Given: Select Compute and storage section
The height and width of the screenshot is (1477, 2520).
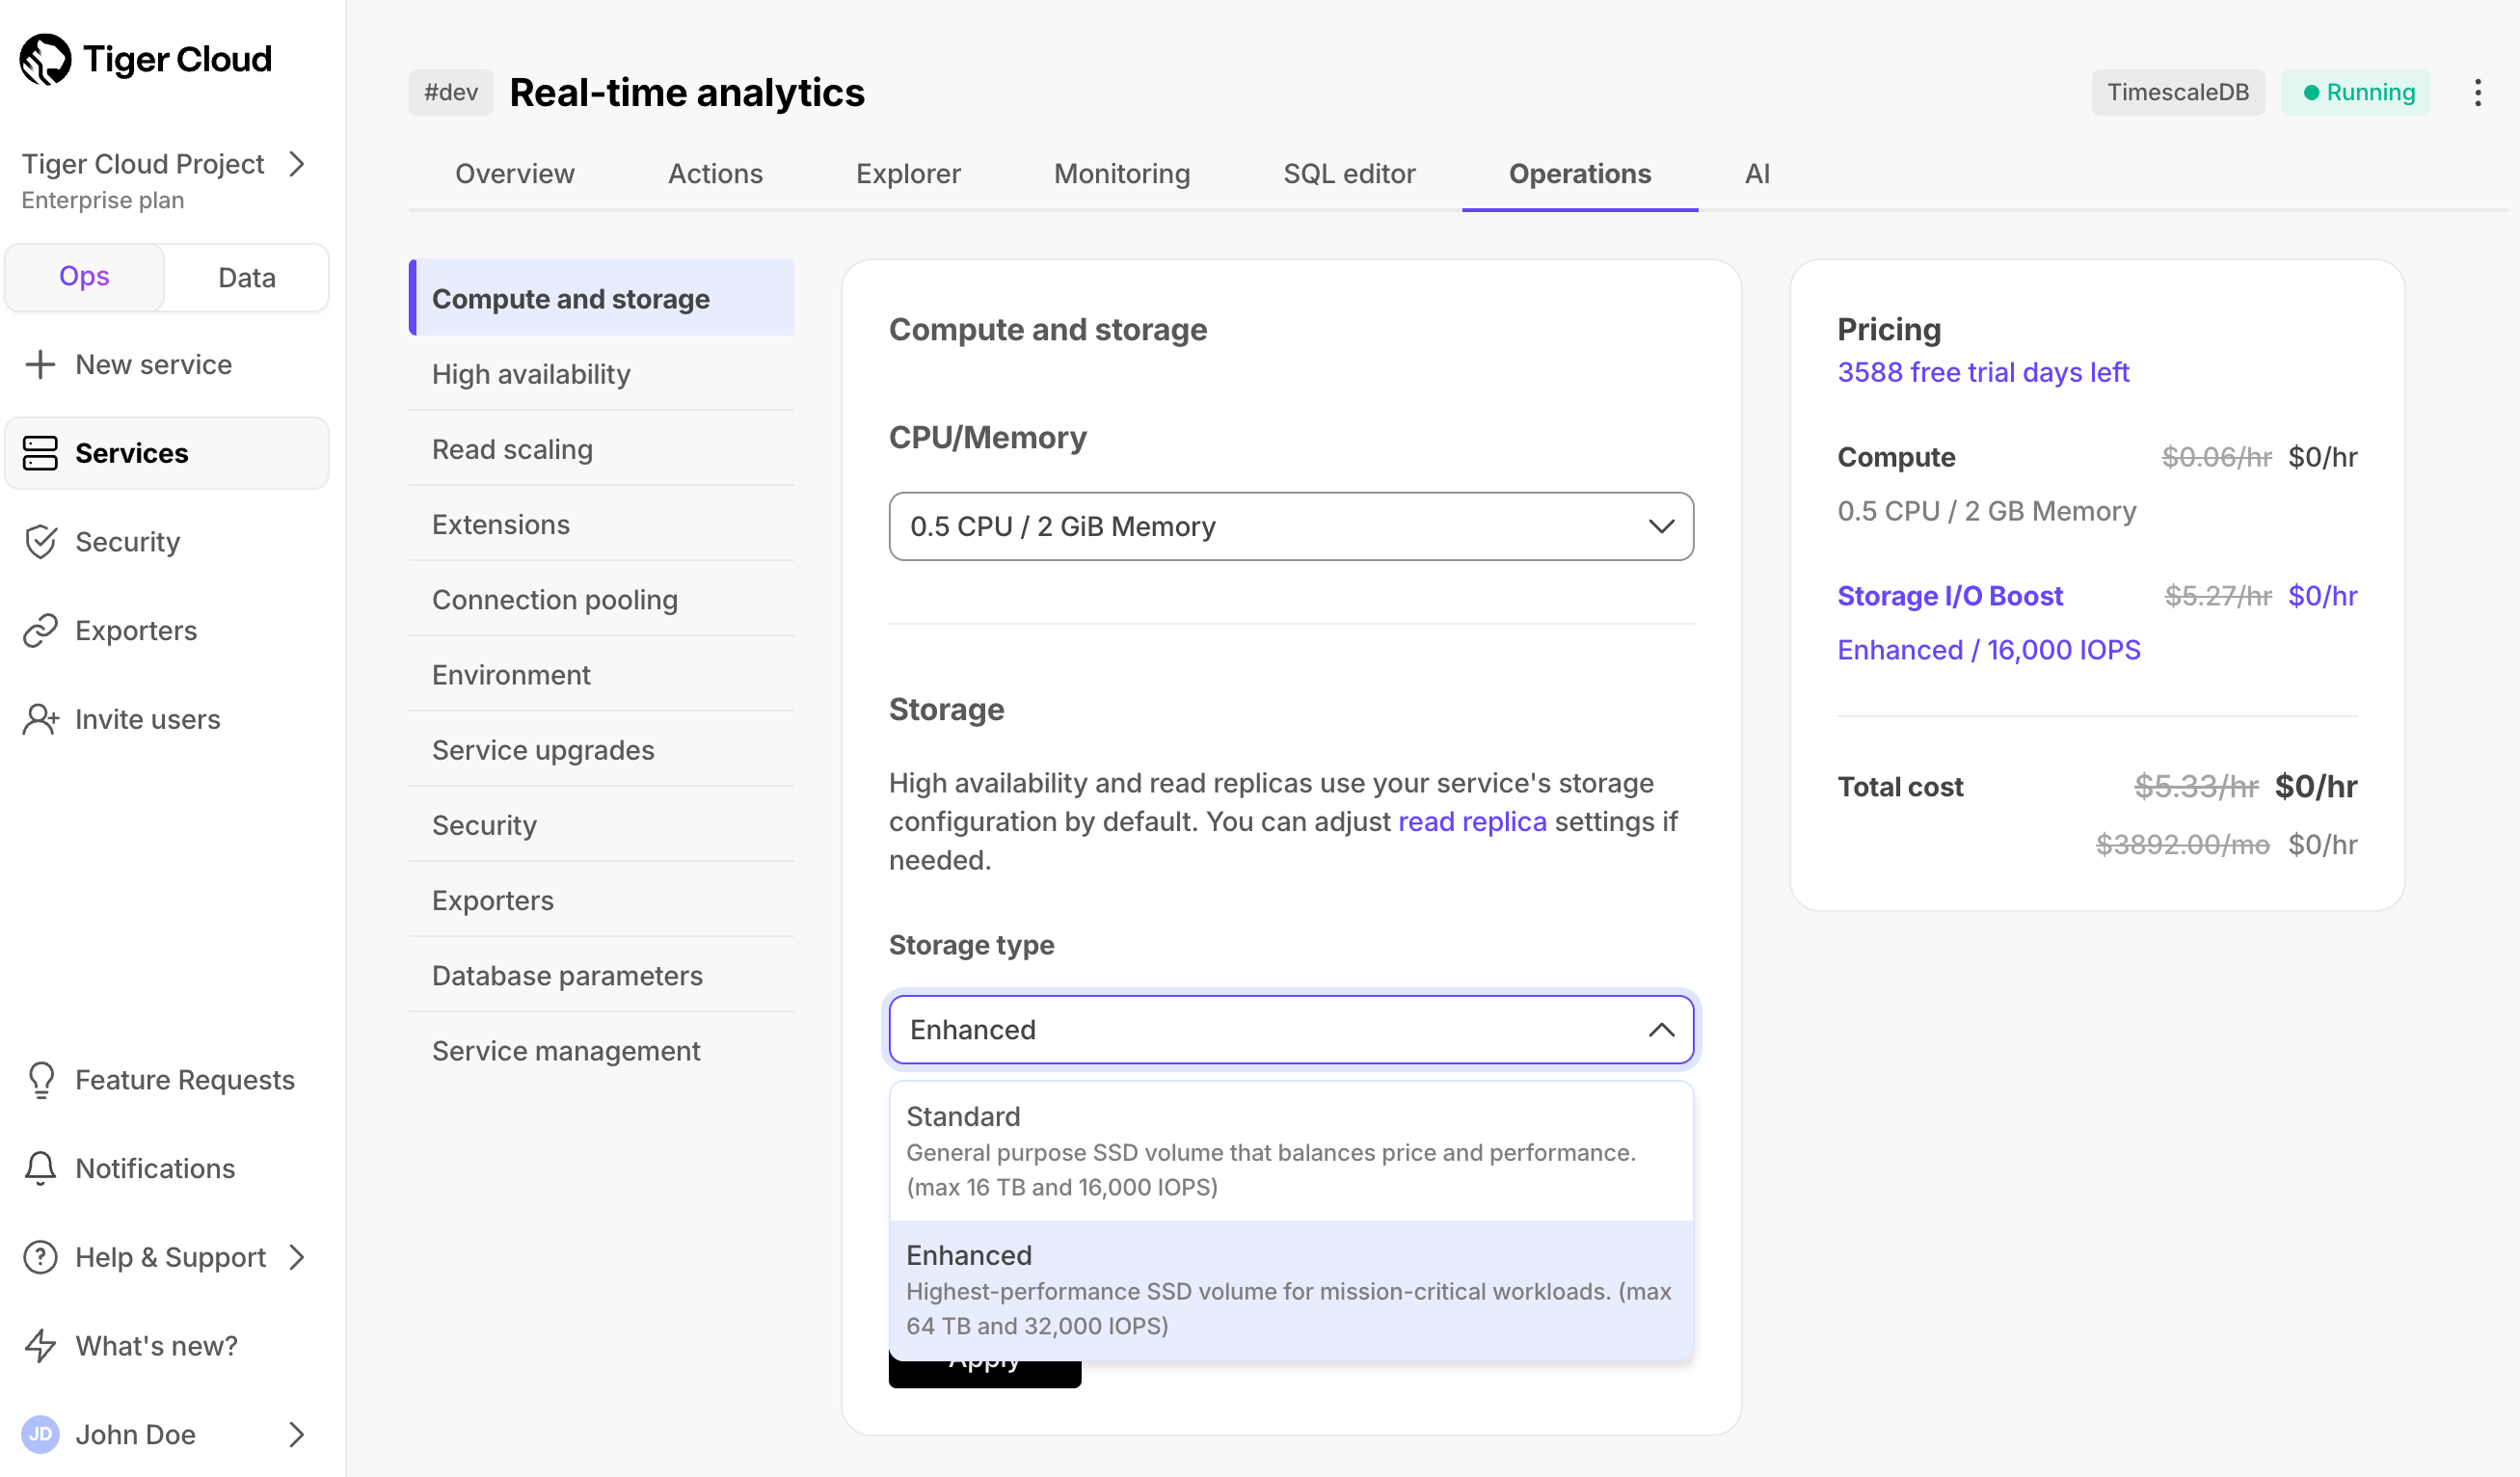Looking at the screenshot, I should coord(602,298).
